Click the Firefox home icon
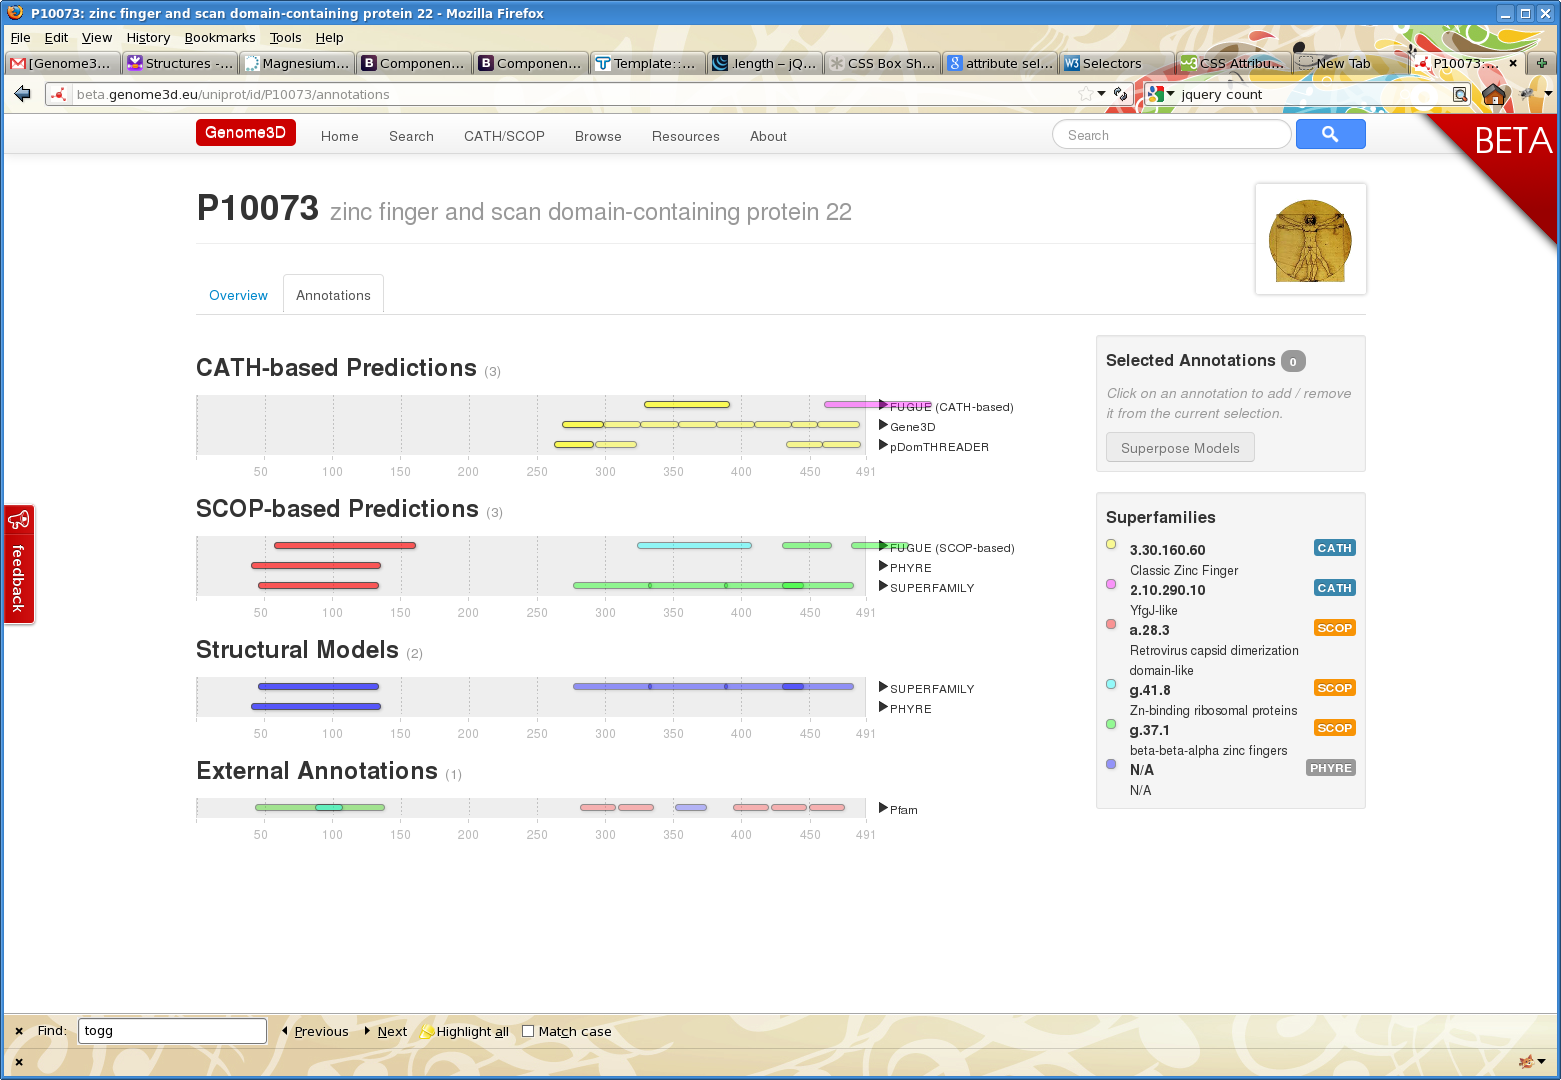Image resolution: width=1561 pixels, height=1080 pixels. pos(1494,94)
